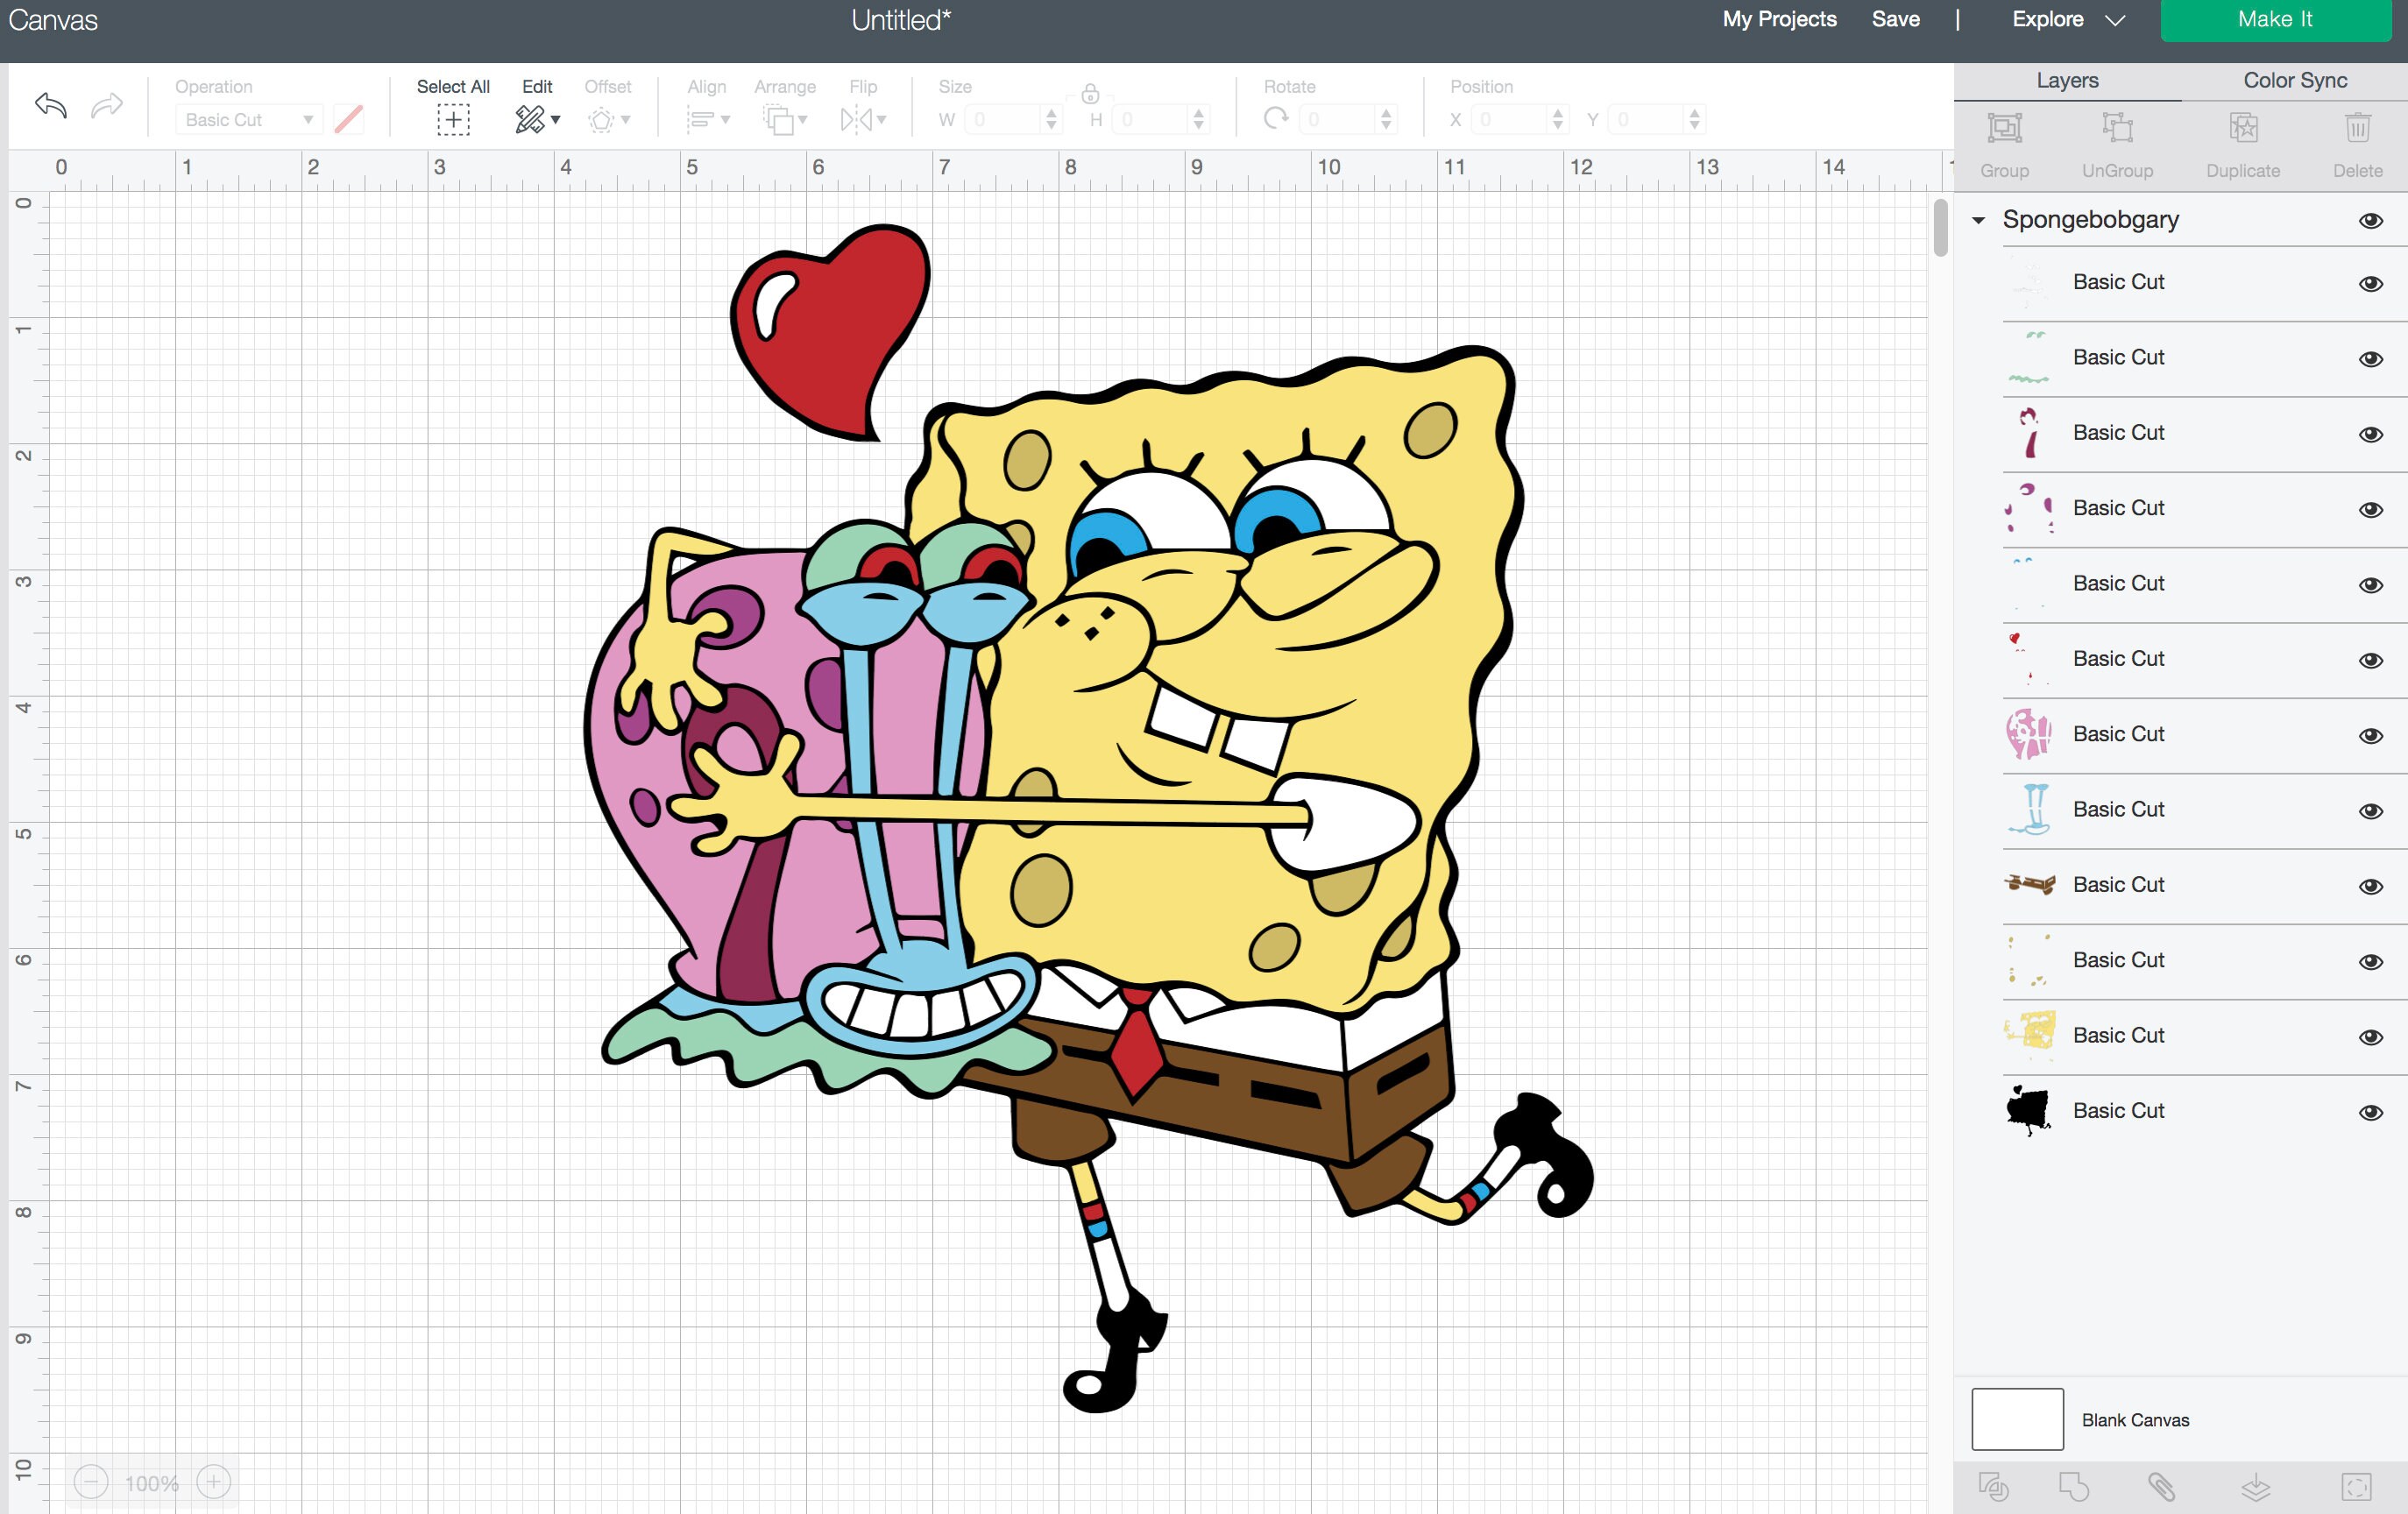Hide the black shoes Basic Cut layer
2408x1514 pixels.
[x=2371, y=1111]
